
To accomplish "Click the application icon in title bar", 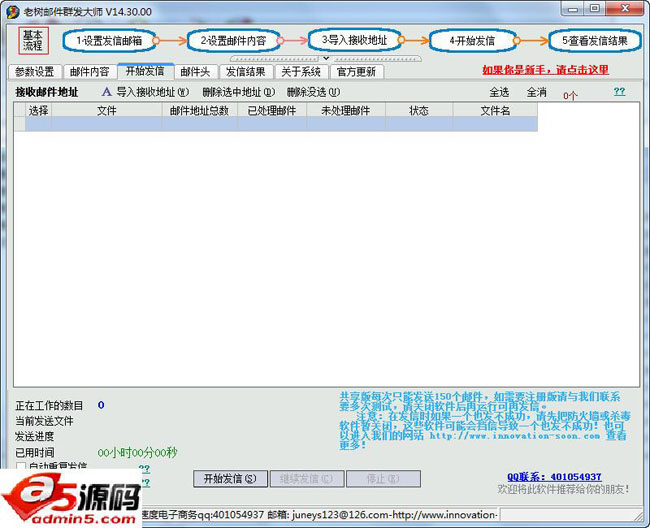I will point(12,12).
